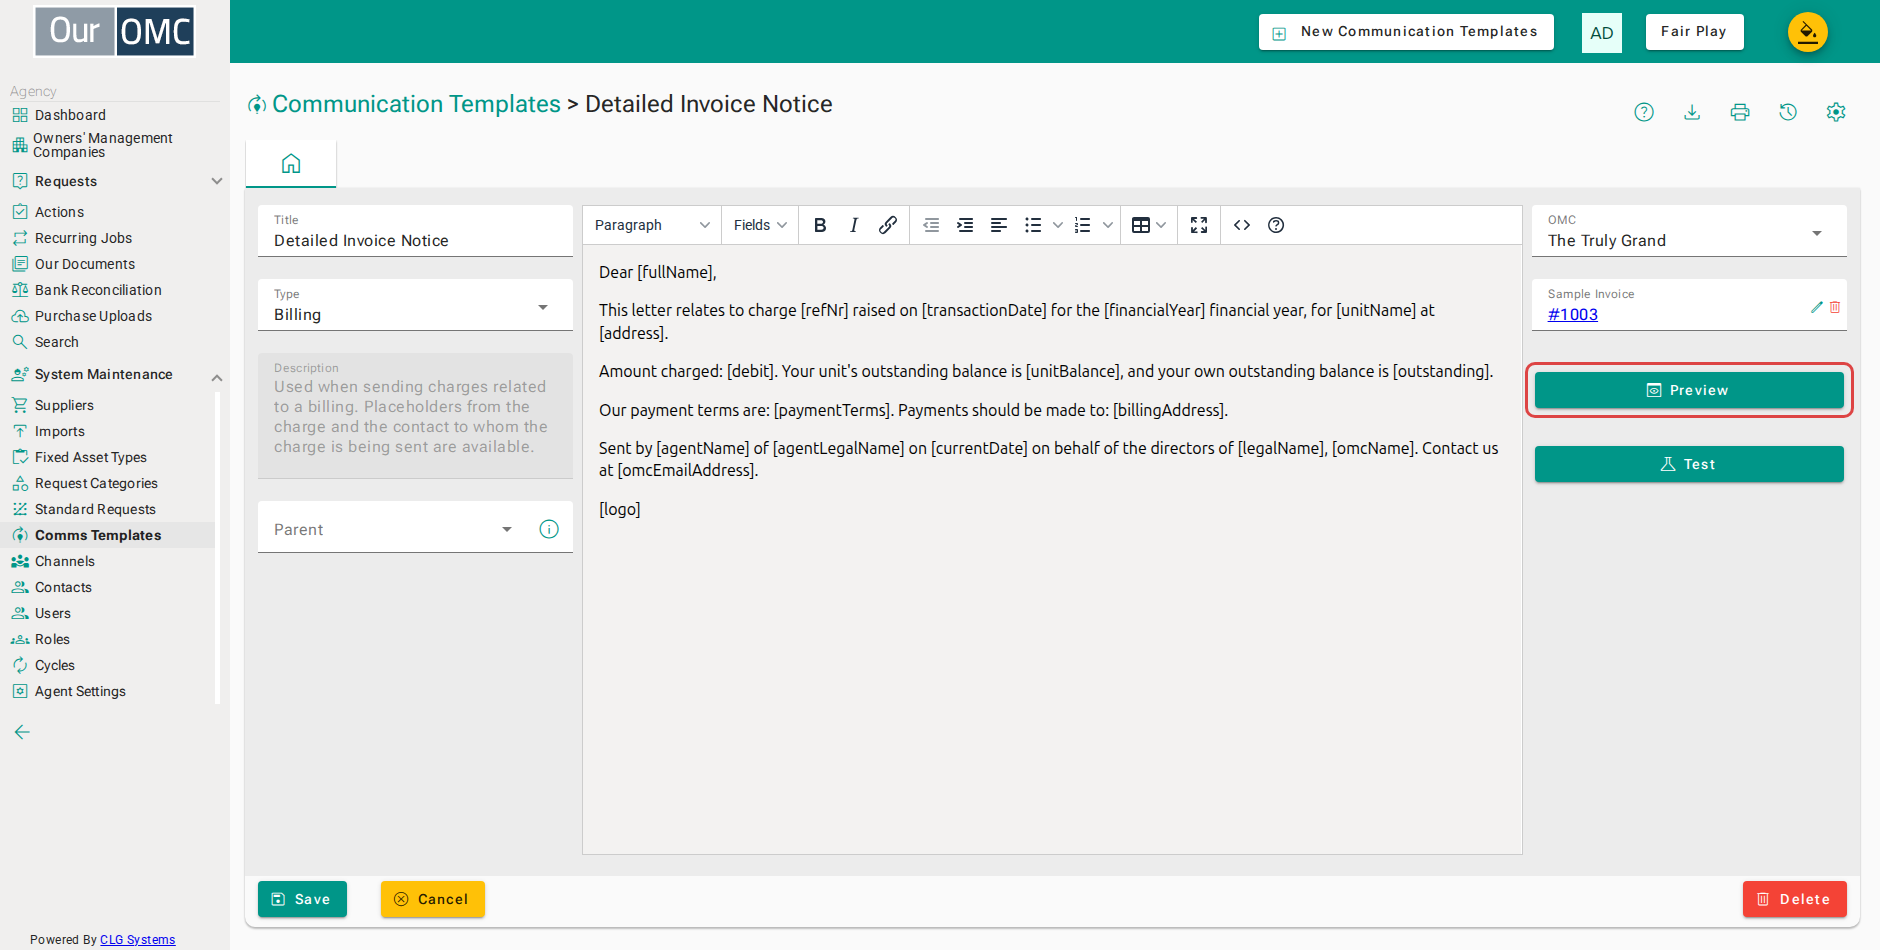The width and height of the screenshot is (1880, 950).
Task: Open Agent Settings in the sidebar
Action: (80, 691)
